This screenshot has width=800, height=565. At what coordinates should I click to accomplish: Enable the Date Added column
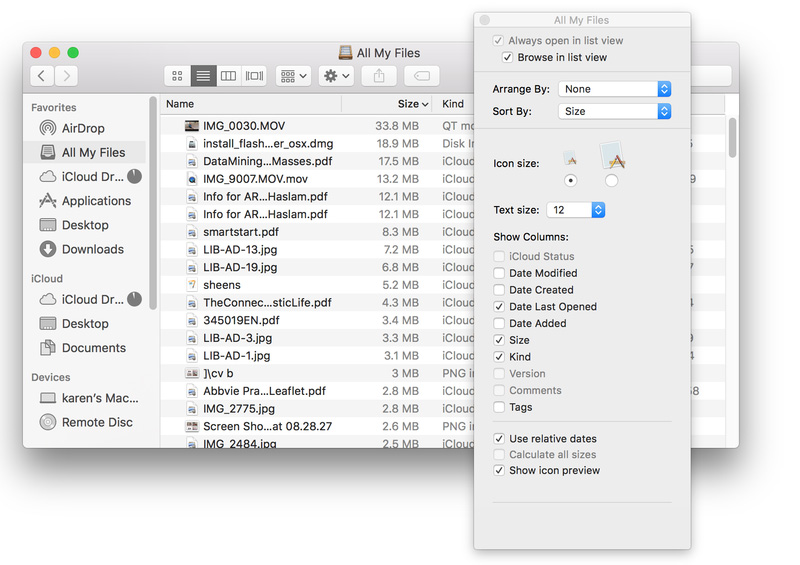[x=499, y=324]
